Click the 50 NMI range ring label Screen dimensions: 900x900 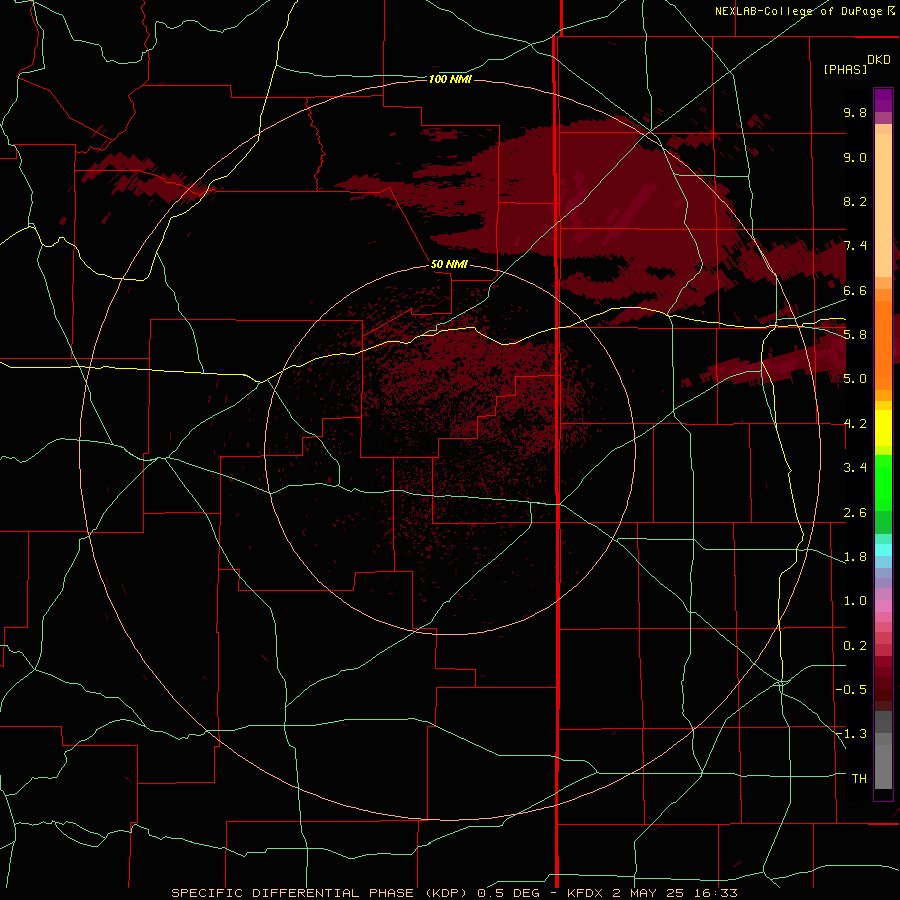coord(449,264)
